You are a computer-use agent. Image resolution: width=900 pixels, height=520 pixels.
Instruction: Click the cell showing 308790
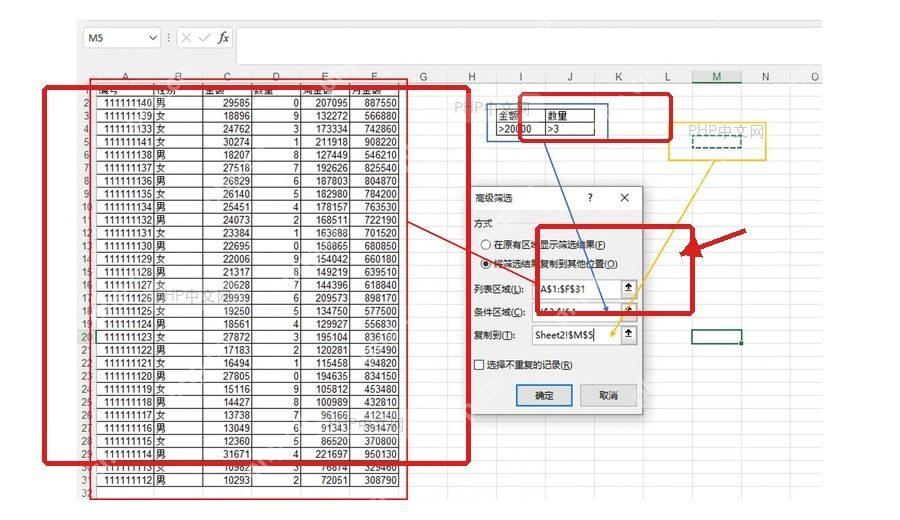374,480
